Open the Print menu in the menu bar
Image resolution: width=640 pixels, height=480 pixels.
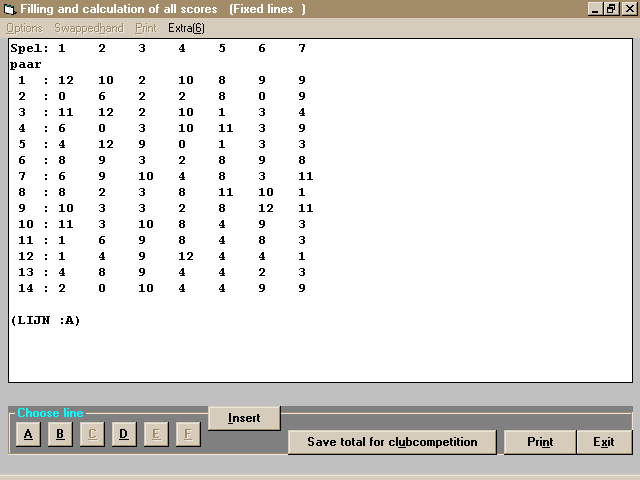(146, 28)
